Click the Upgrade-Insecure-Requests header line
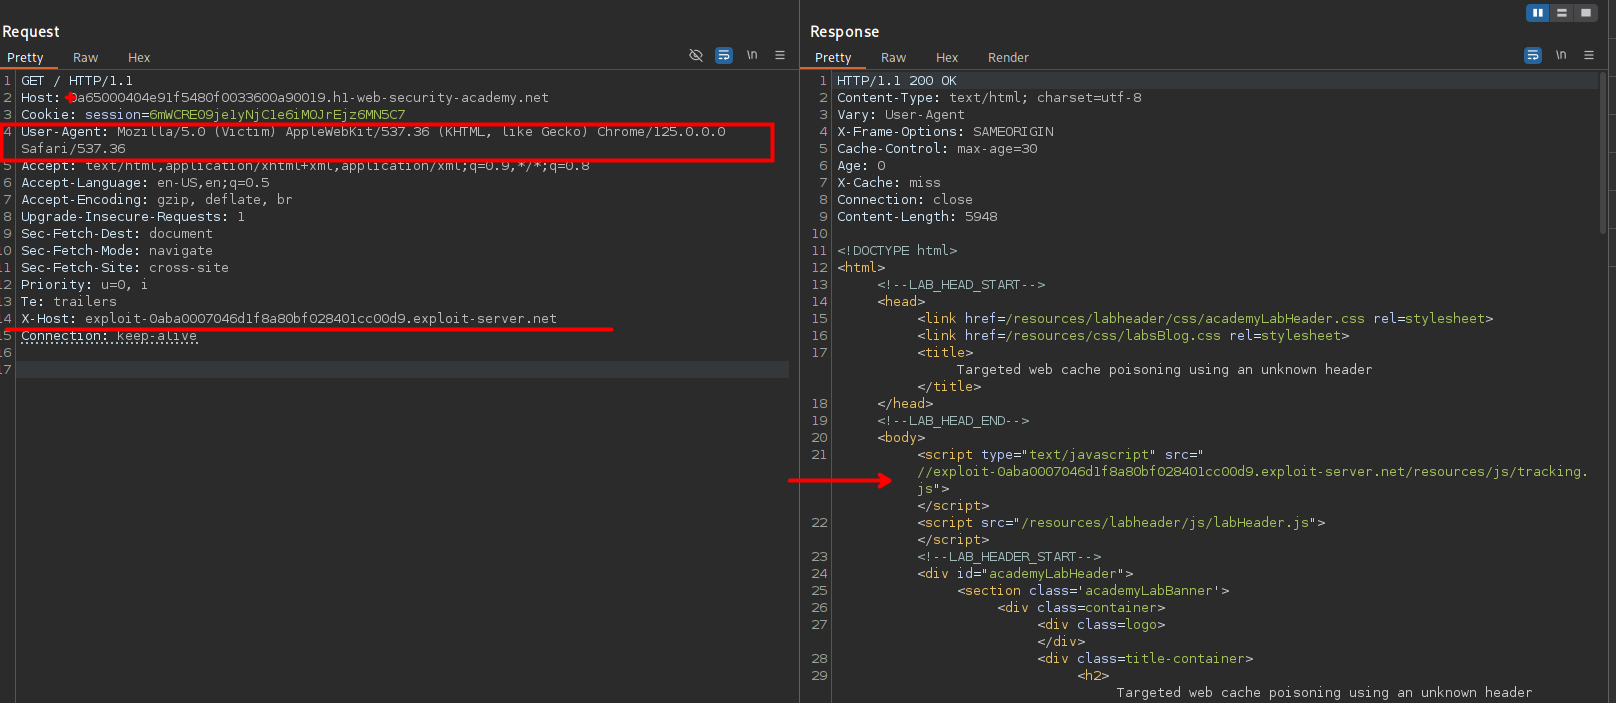 pyautogui.click(x=133, y=217)
